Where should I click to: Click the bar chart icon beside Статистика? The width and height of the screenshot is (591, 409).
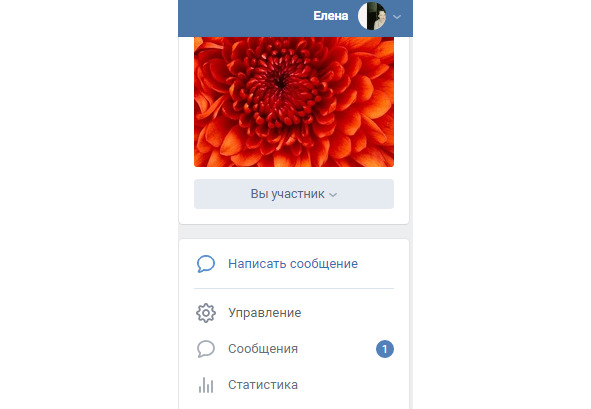[206, 385]
